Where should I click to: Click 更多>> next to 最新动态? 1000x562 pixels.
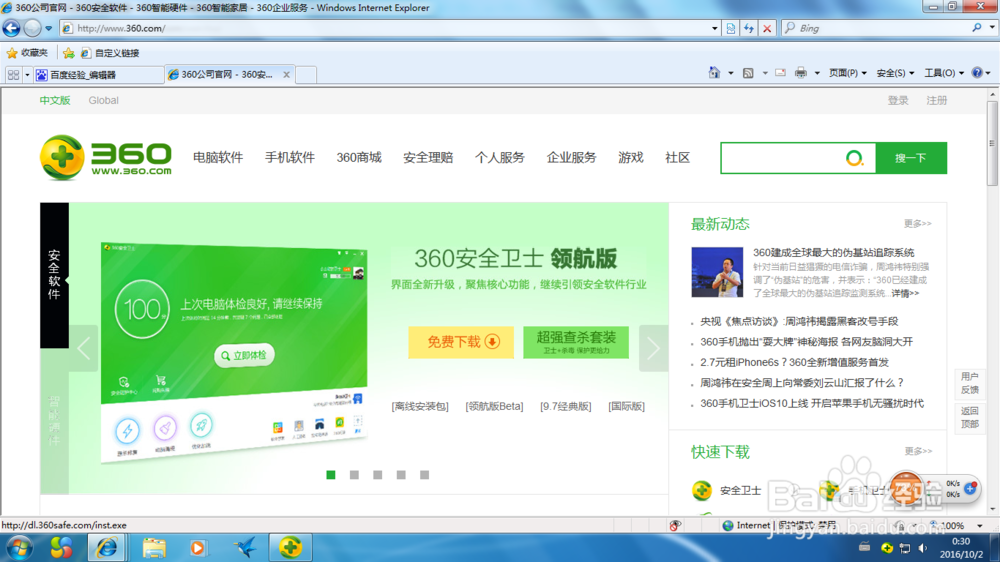pyautogui.click(x=918, y=223)
